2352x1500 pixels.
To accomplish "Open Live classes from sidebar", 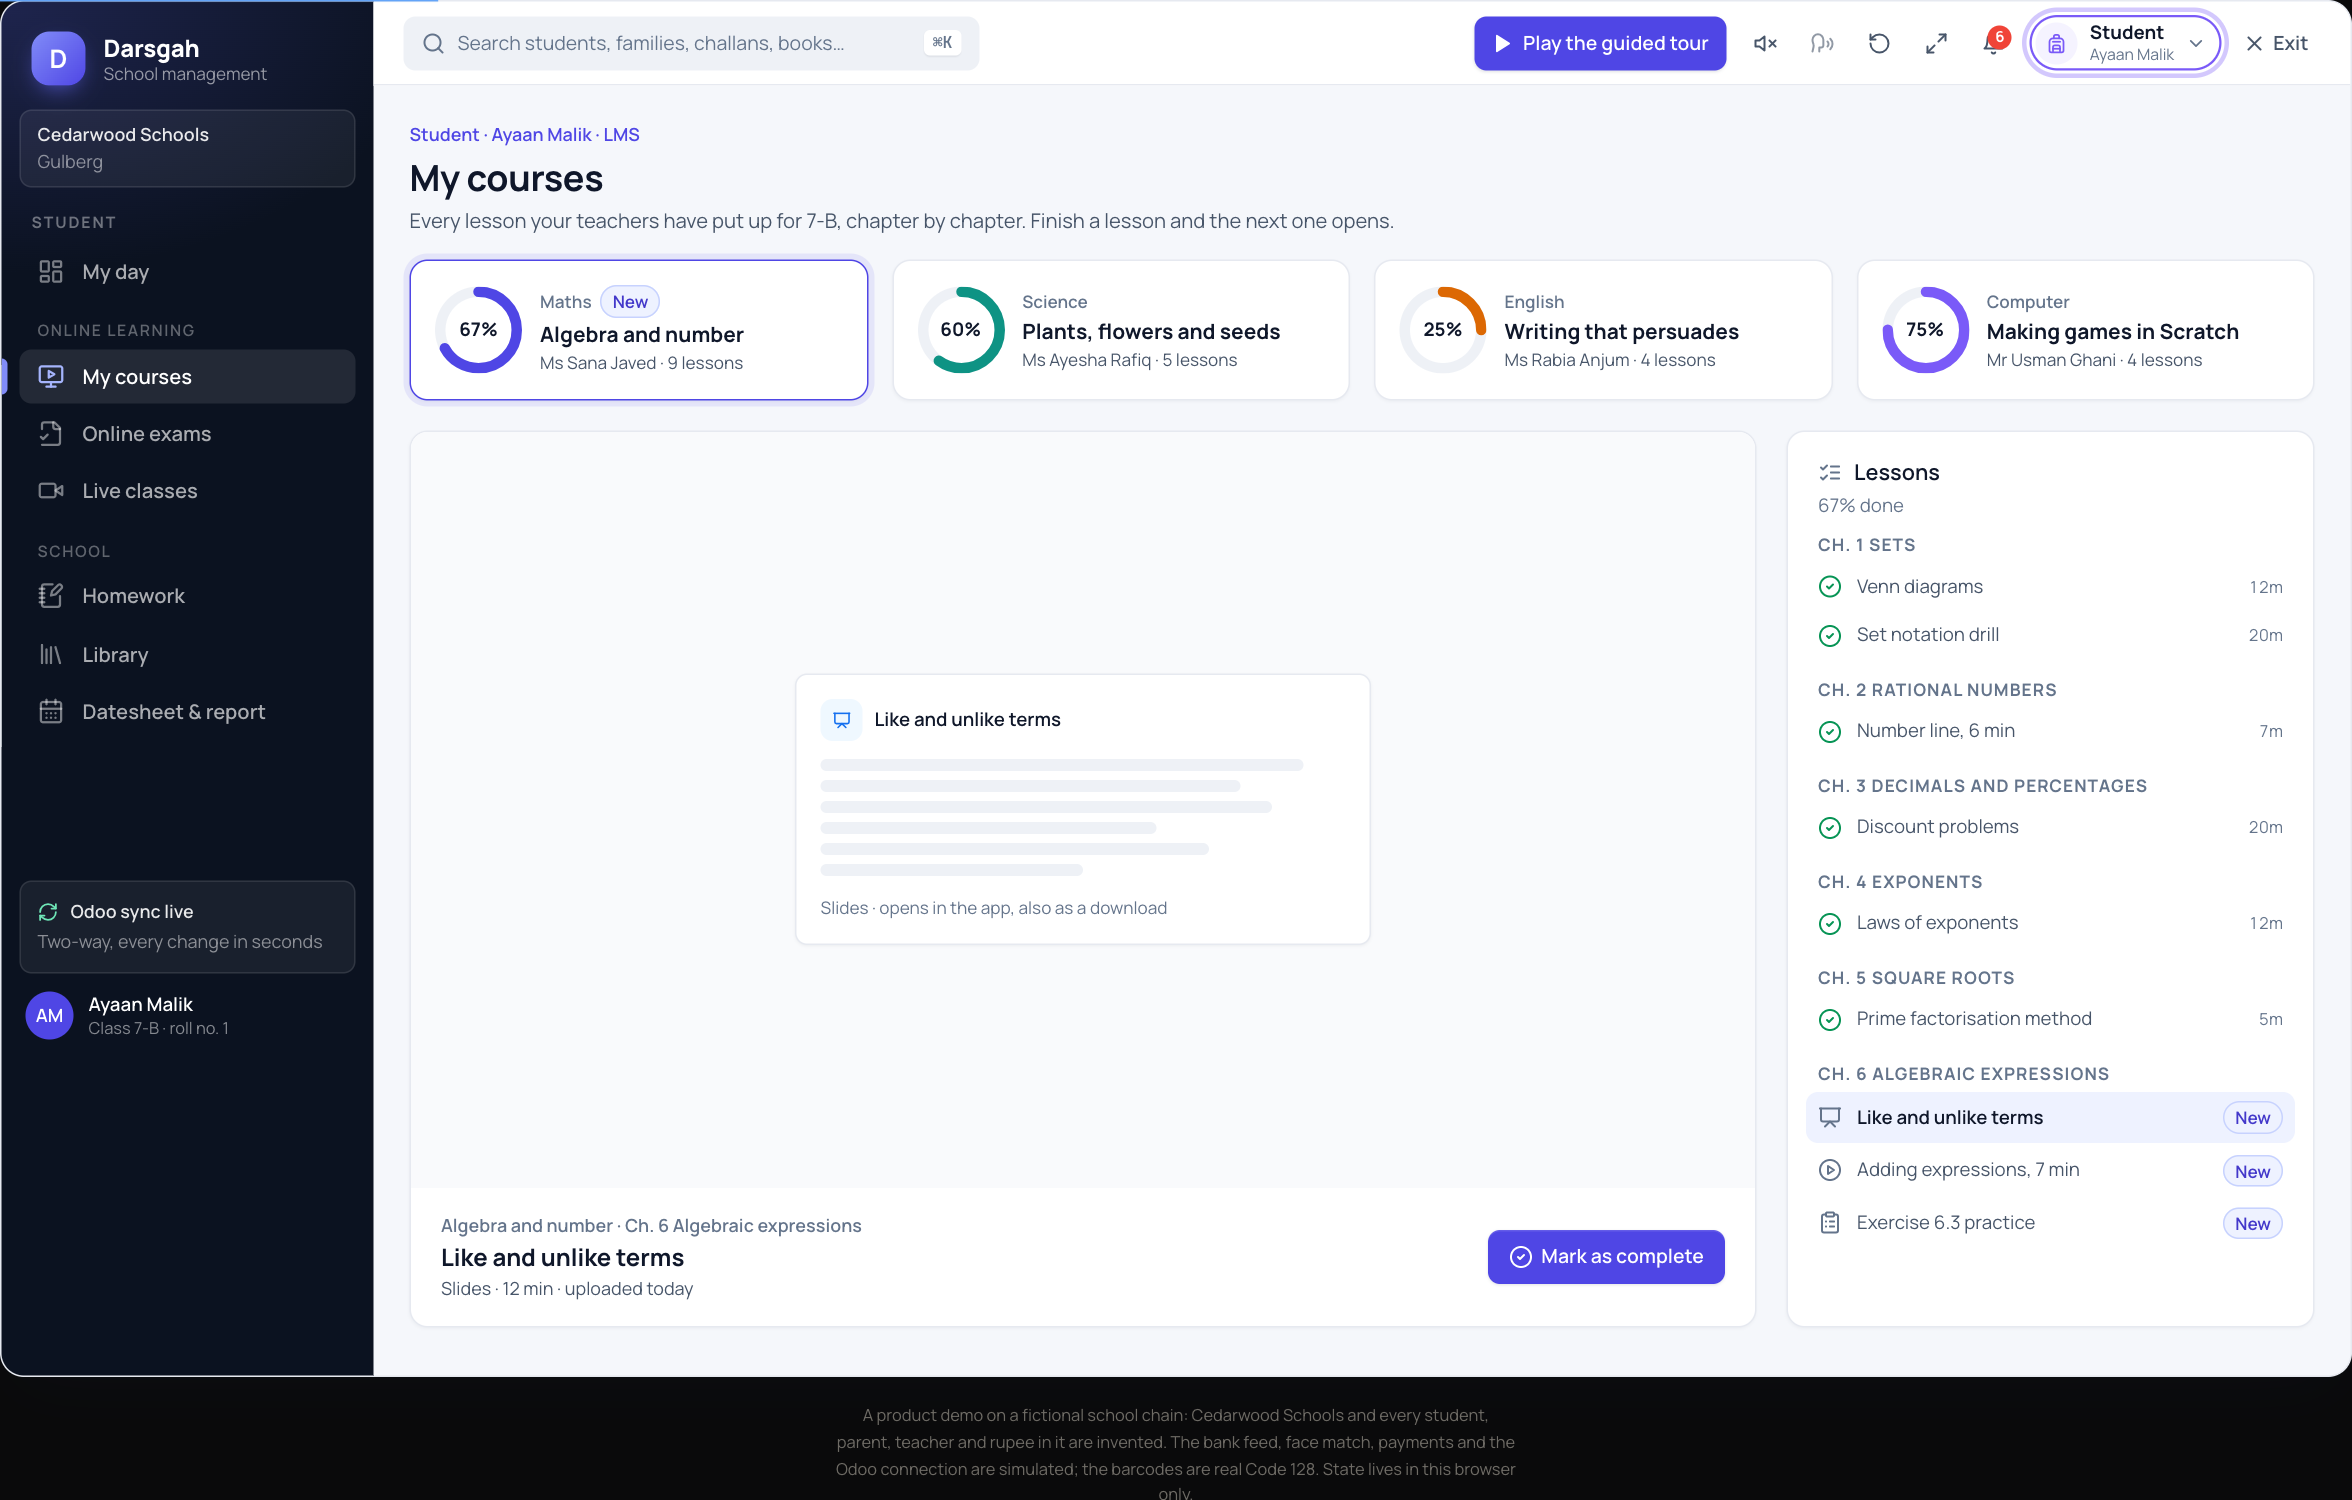I will coord(187,491).
